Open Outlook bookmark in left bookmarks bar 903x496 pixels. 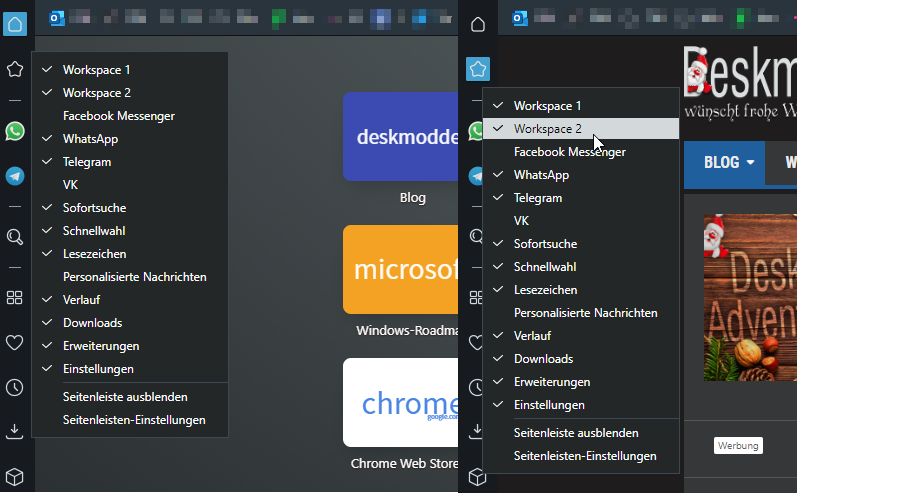pyautogui.click(x=57, y=18)
